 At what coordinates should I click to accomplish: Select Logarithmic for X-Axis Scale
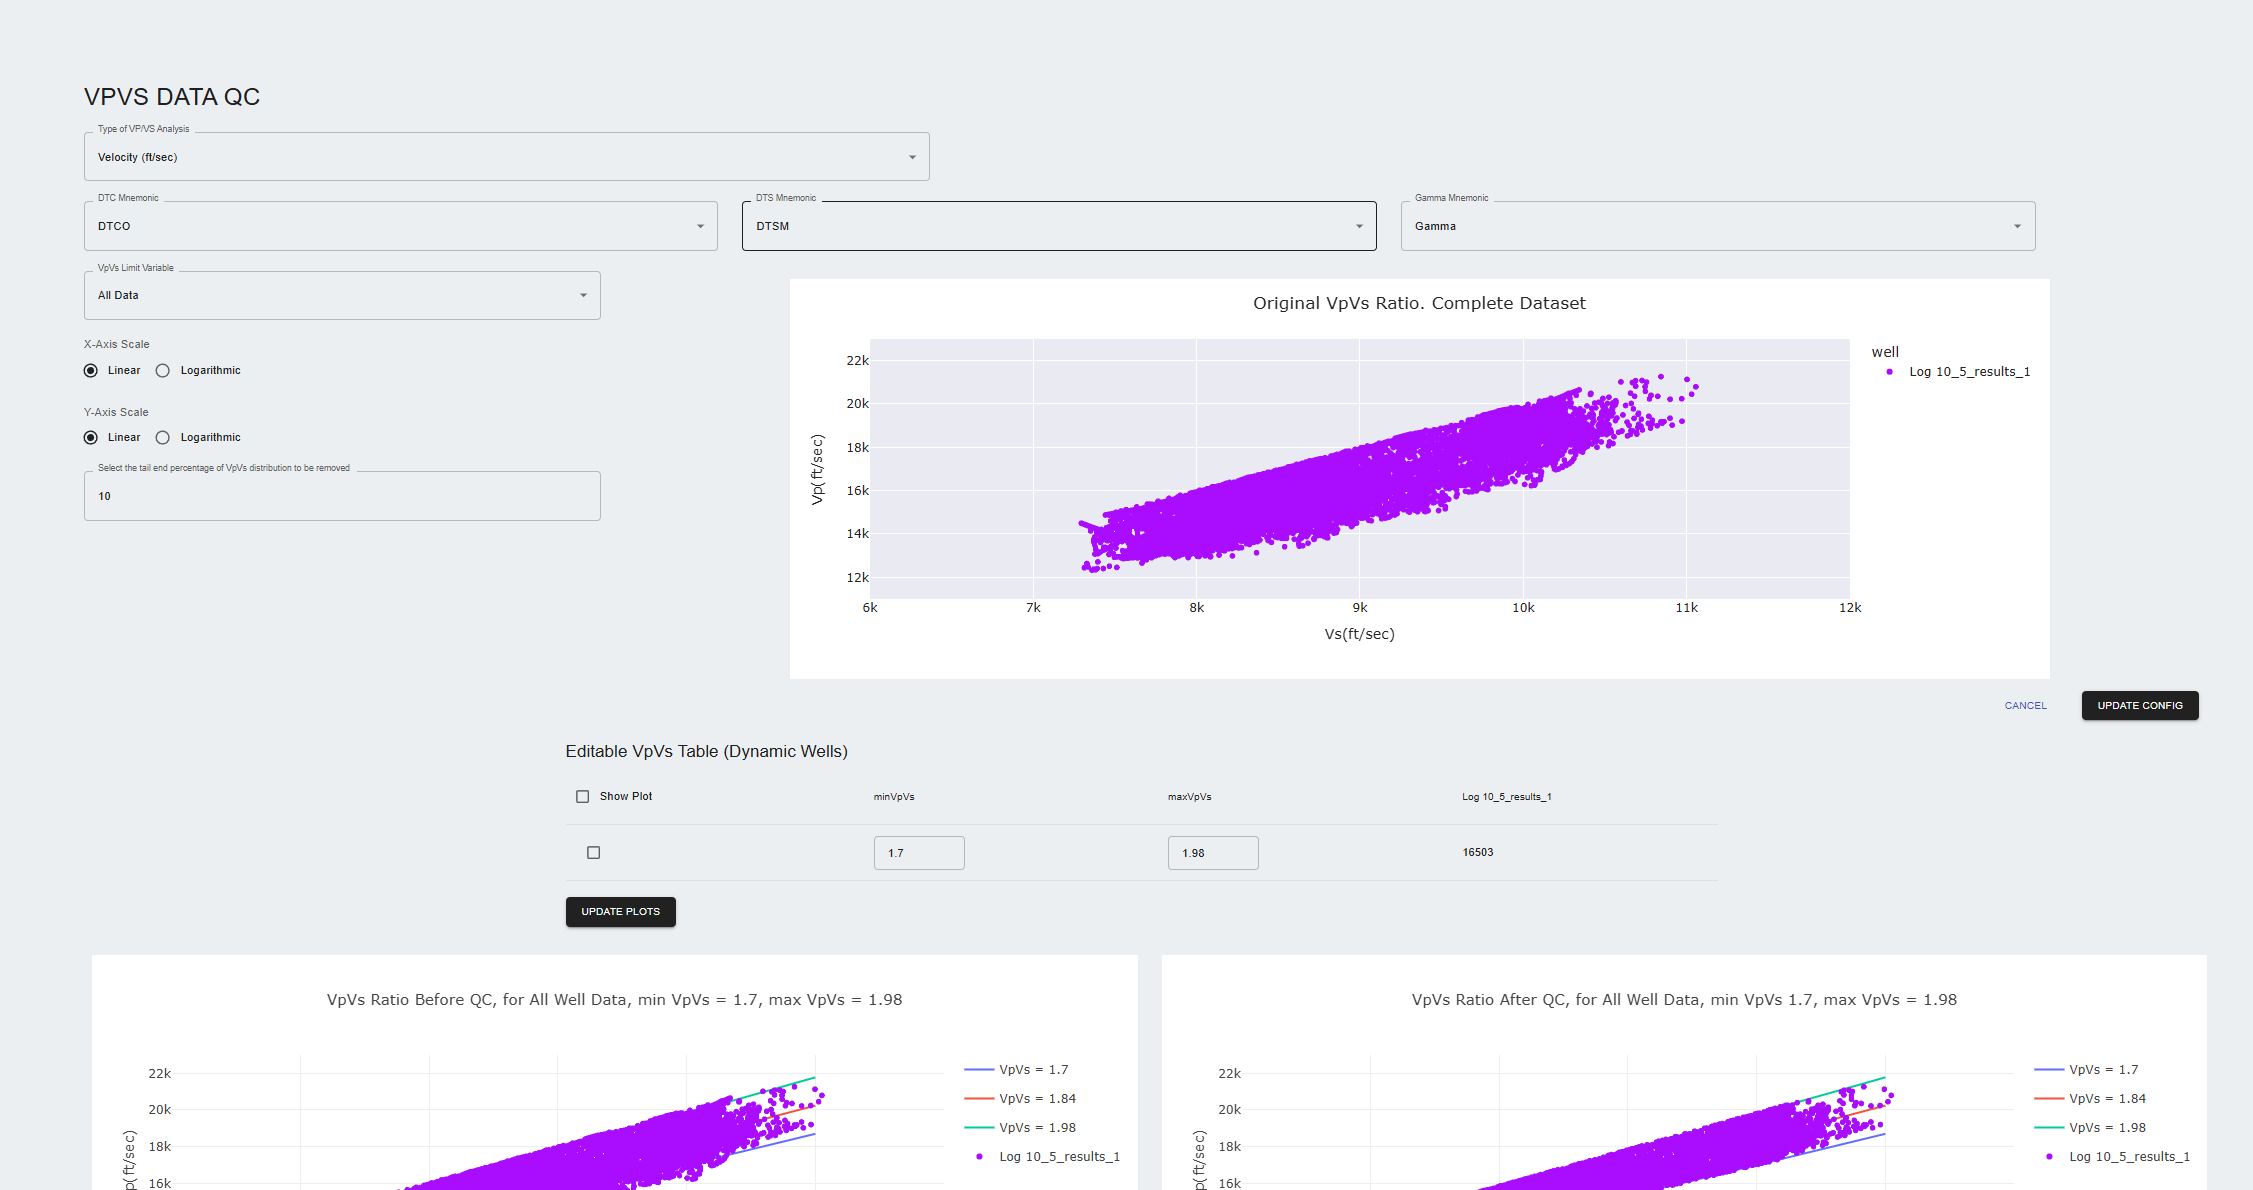163,371
